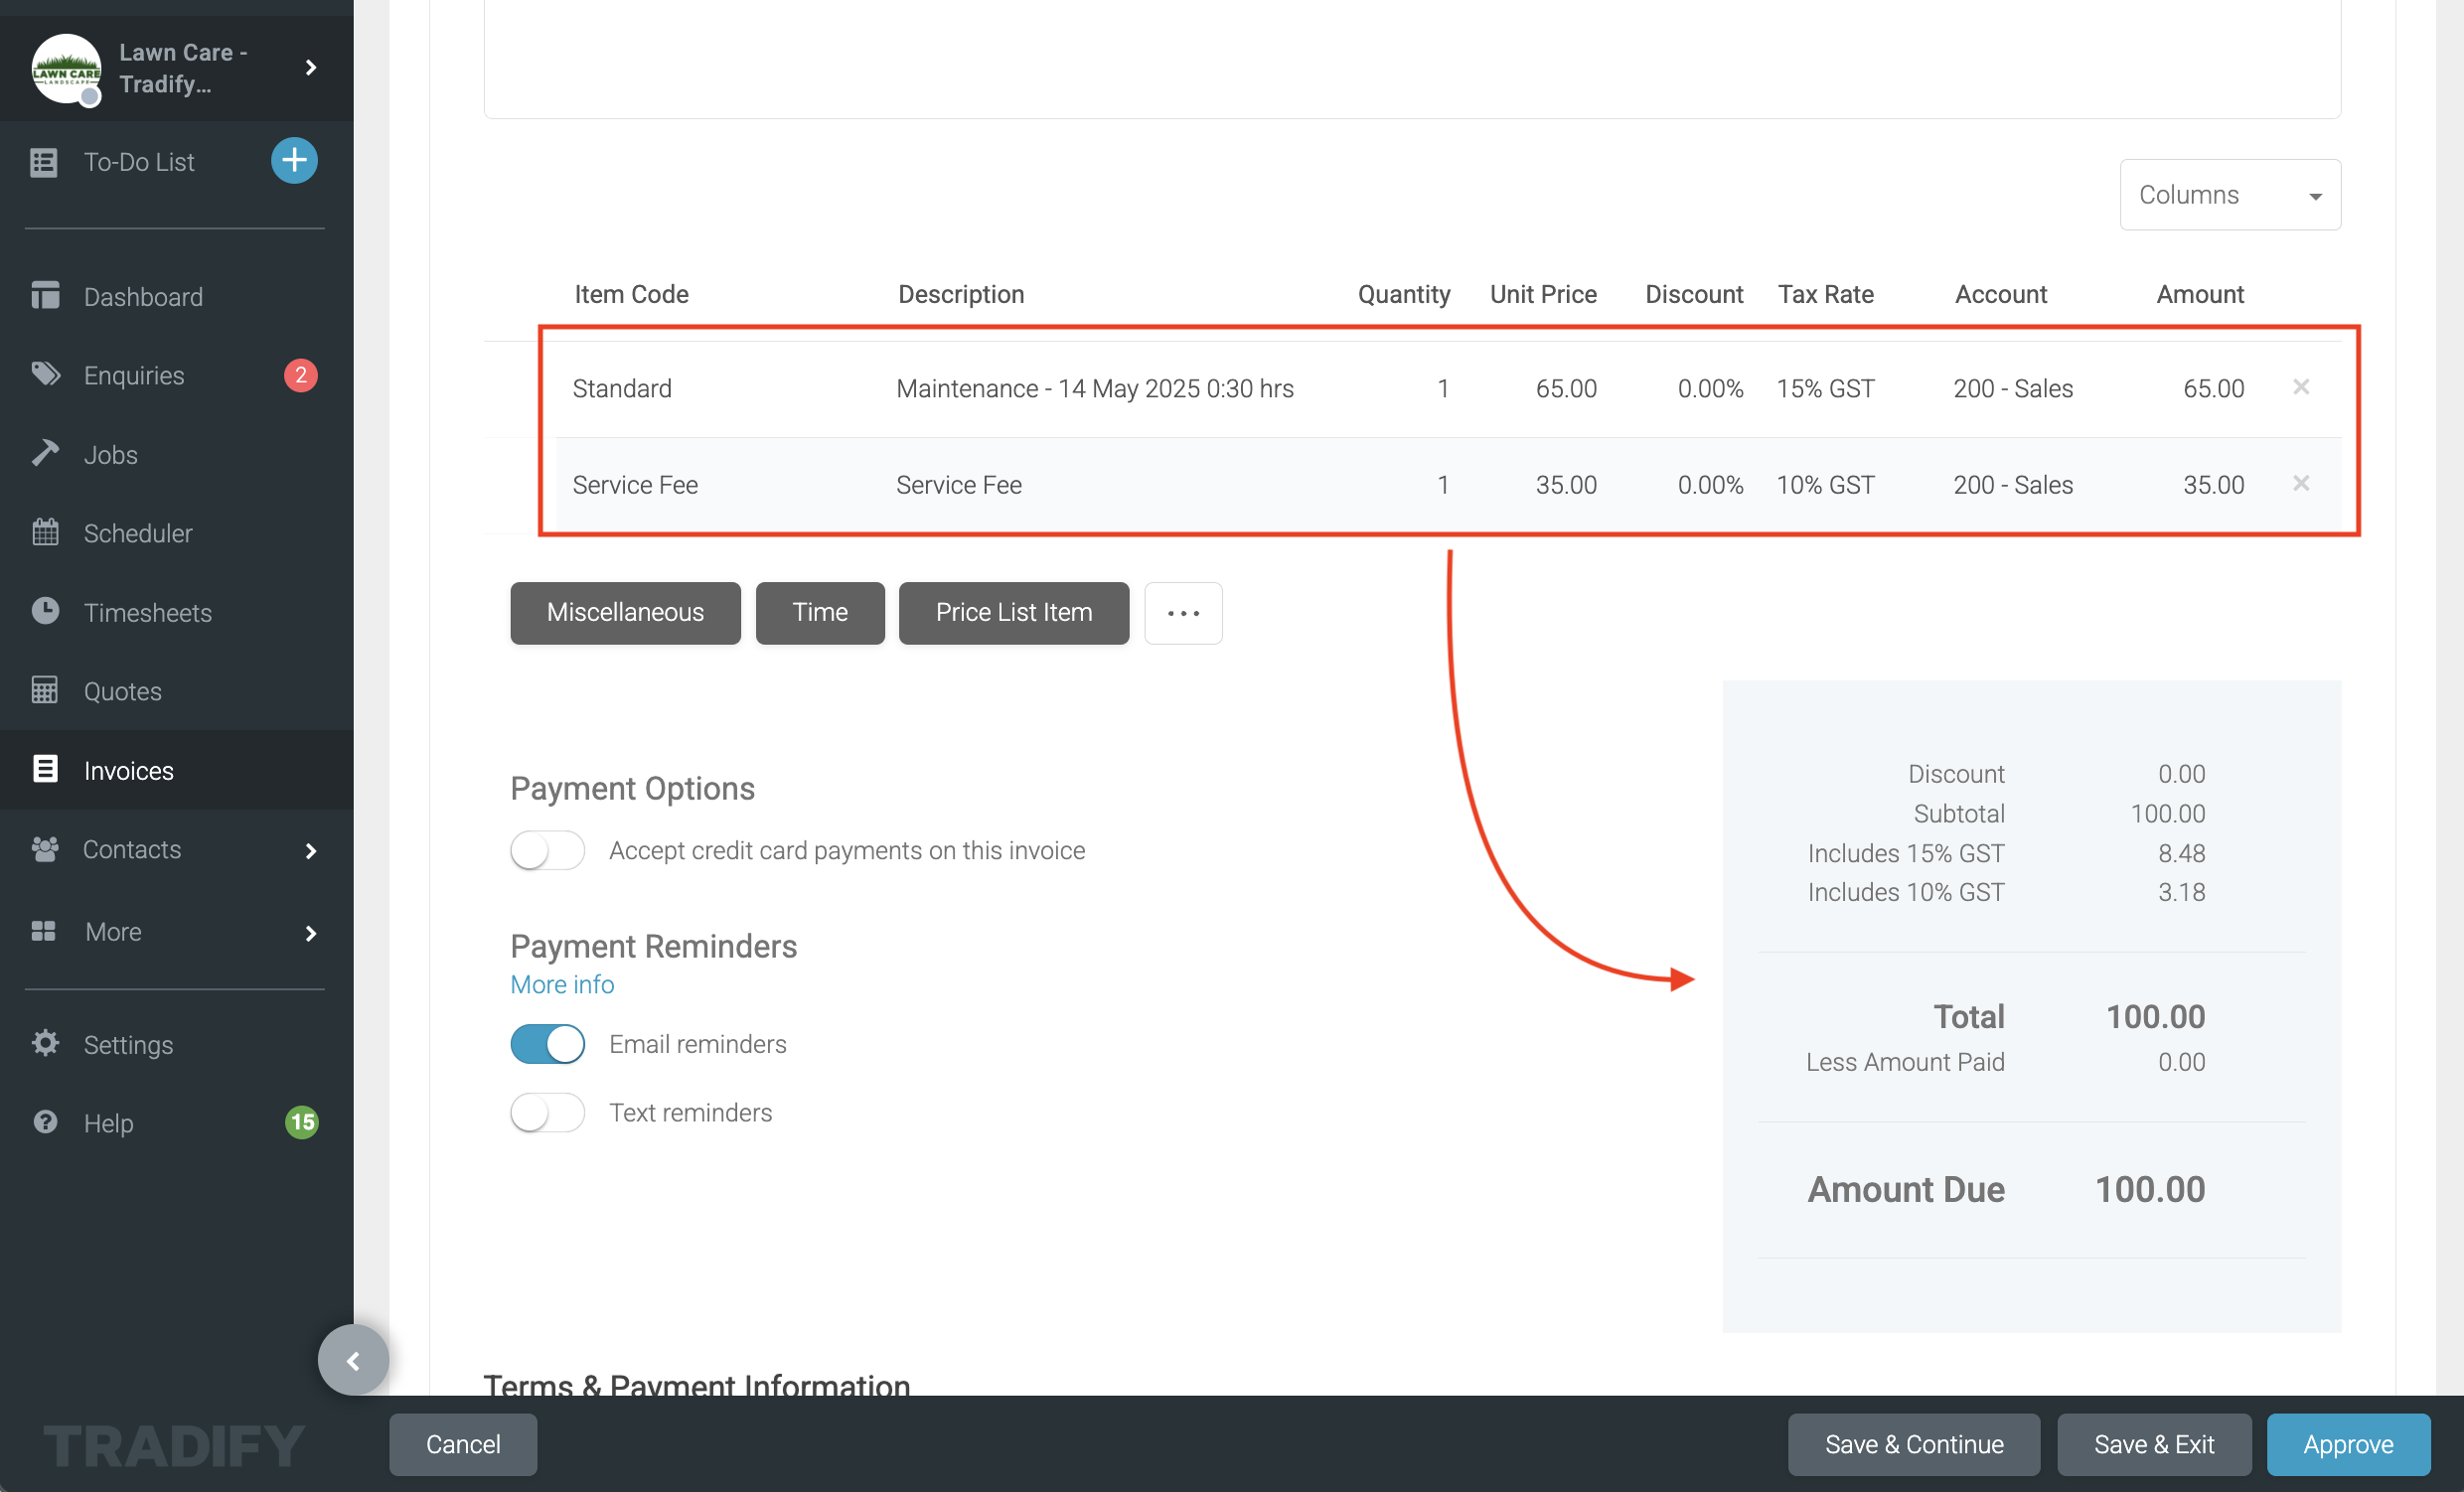Remove the Service Fee line item with X

point(2301,484)
